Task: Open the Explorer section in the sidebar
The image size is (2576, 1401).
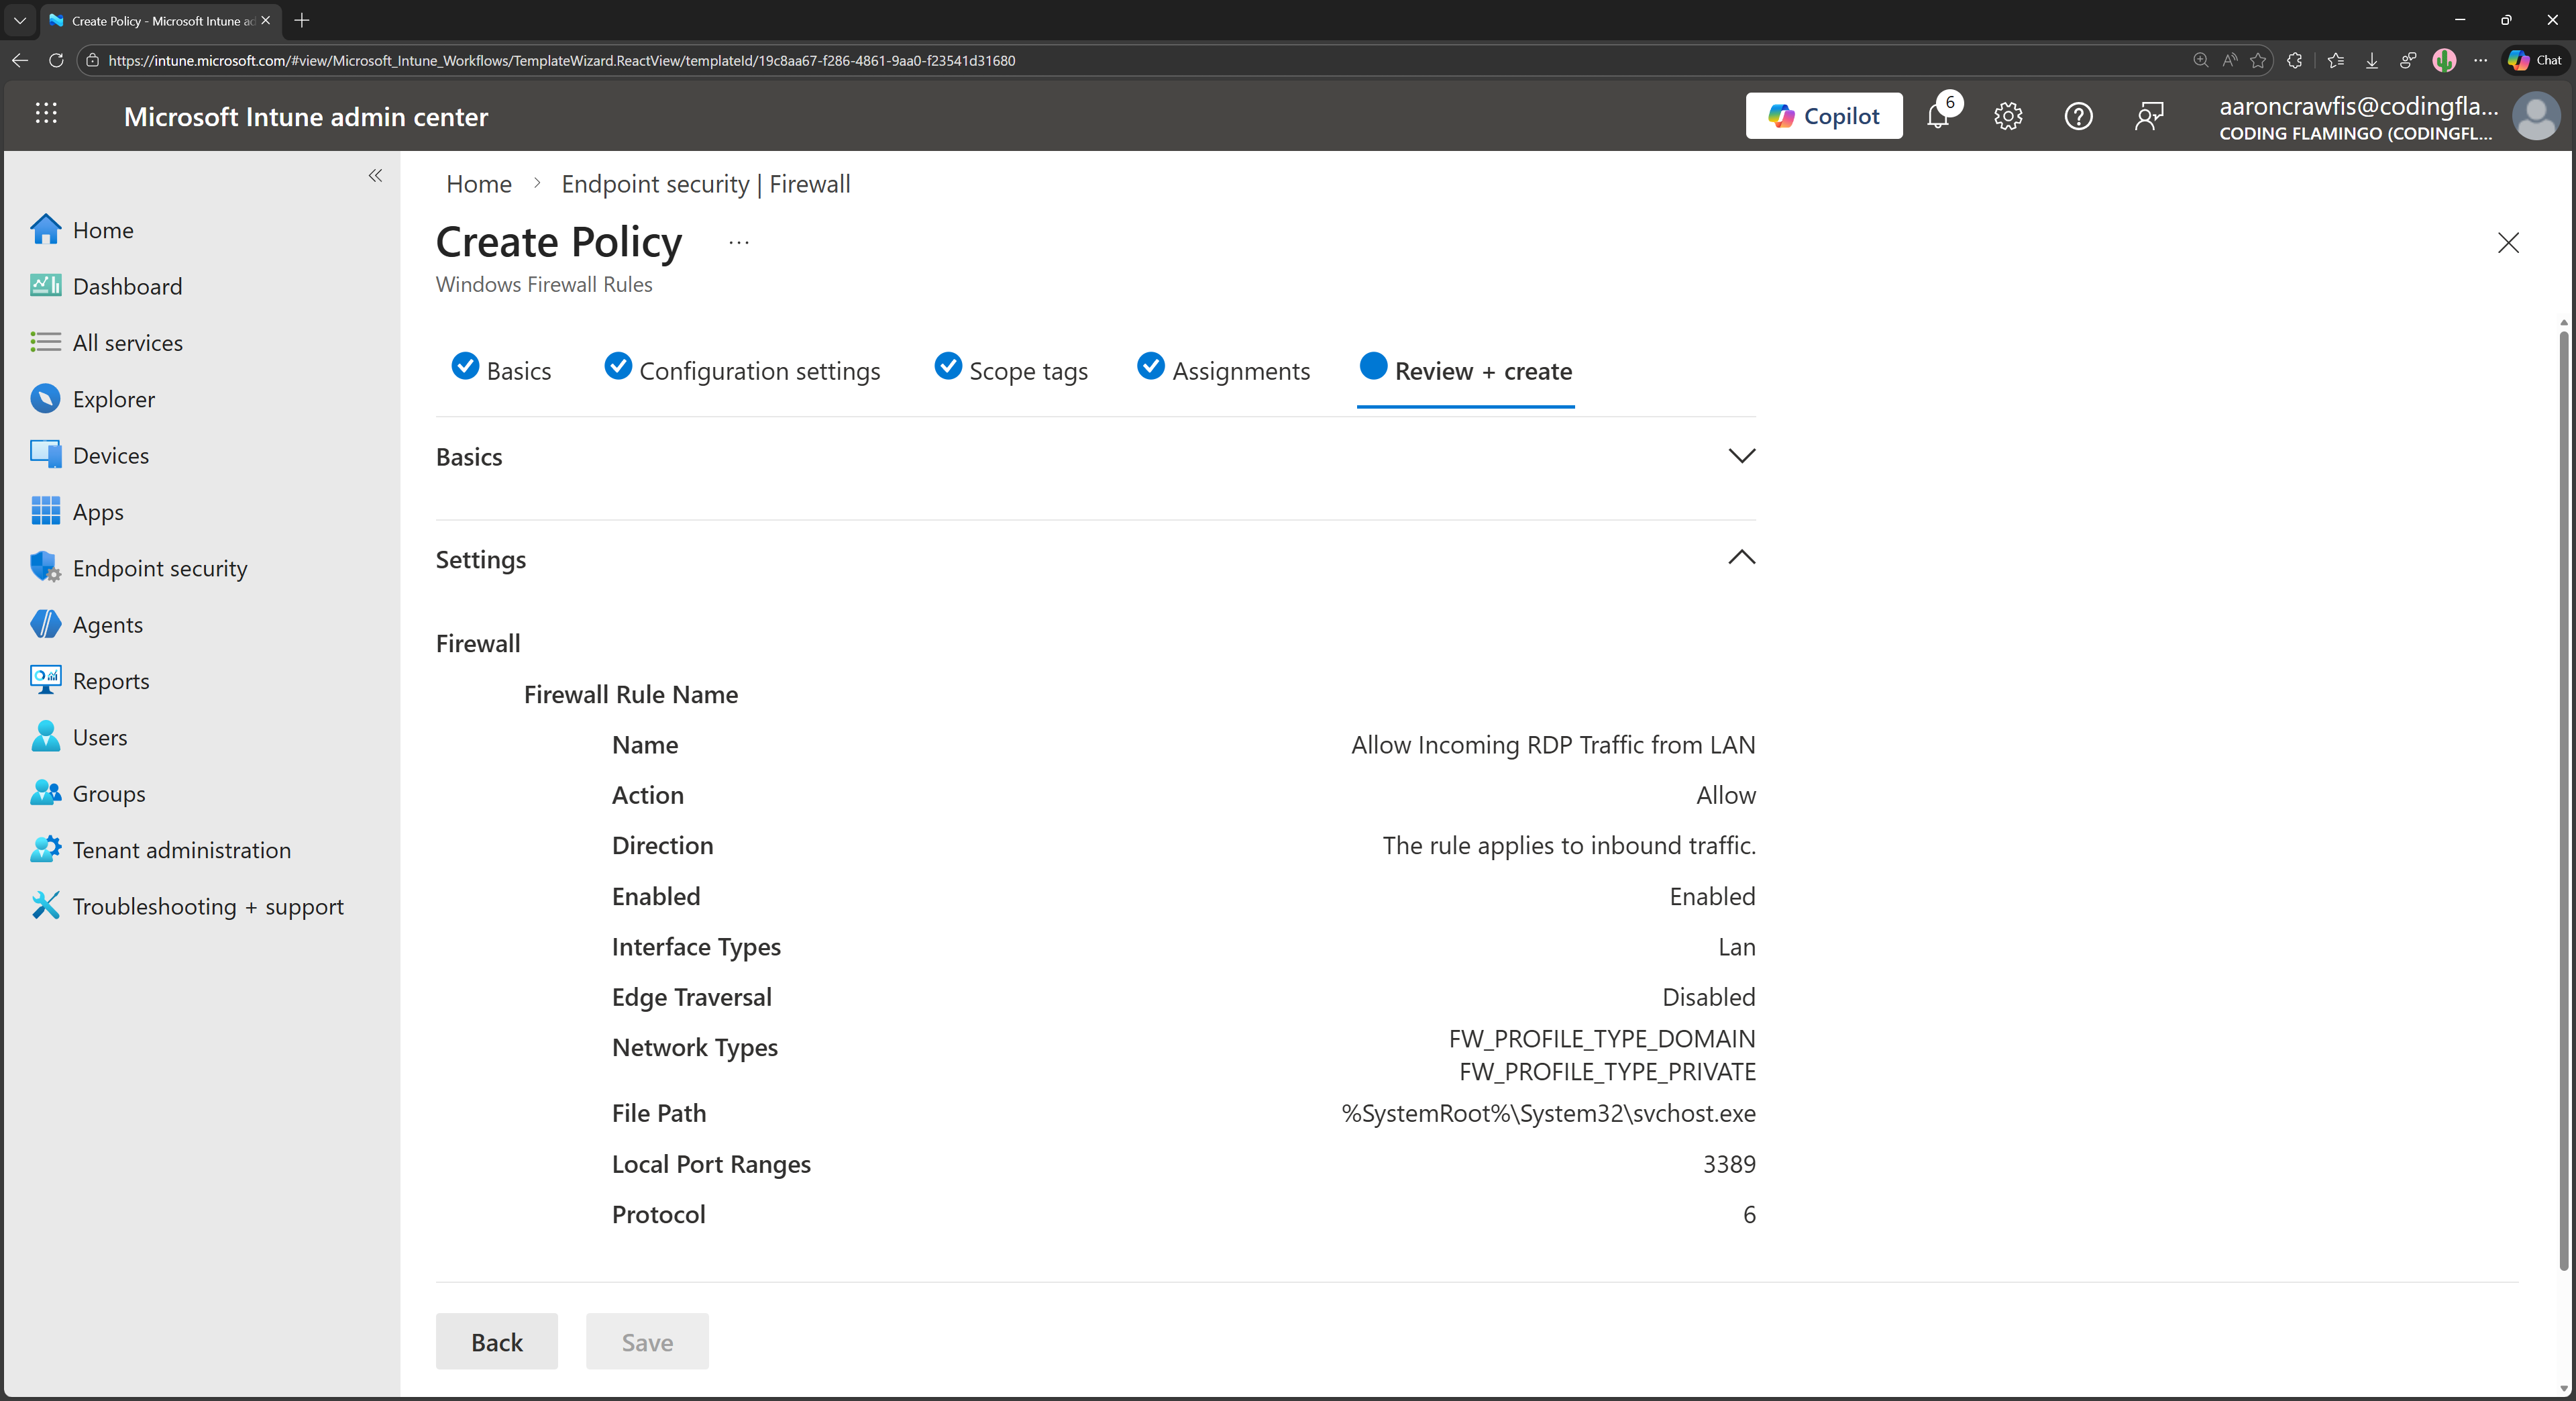Action: click(x=113, y=398)
